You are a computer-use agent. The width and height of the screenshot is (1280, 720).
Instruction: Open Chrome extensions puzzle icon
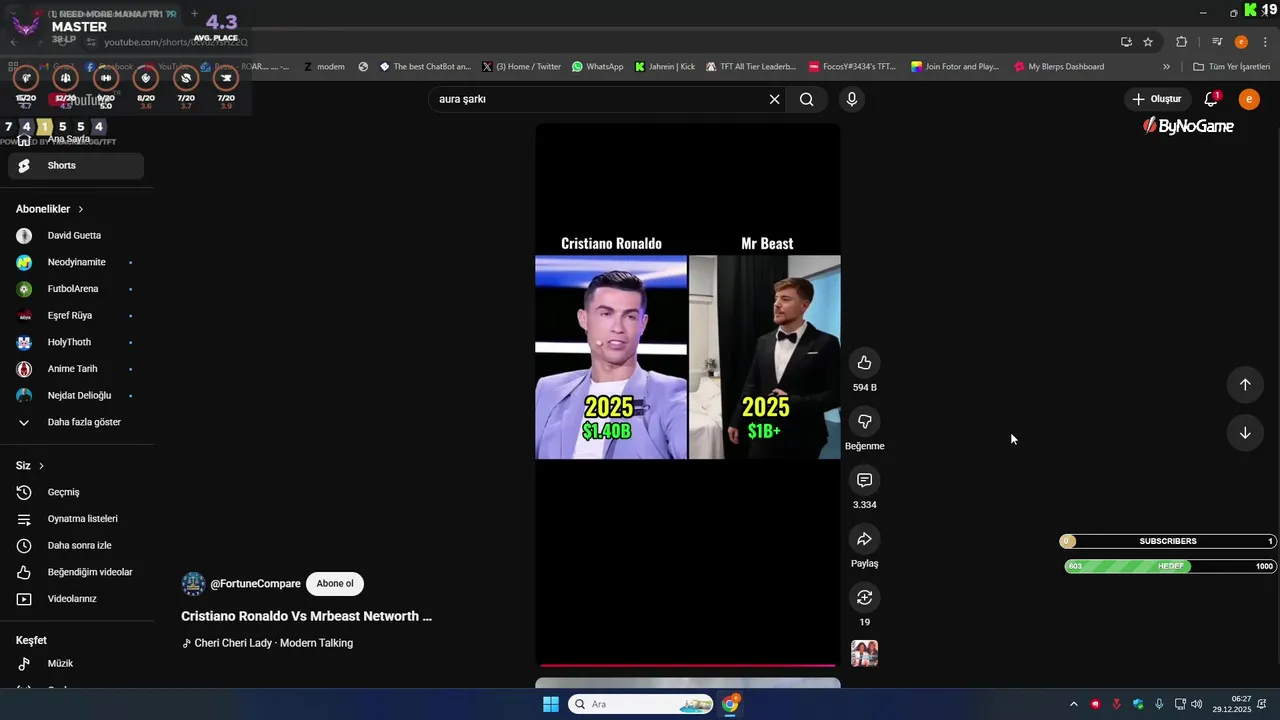tap(1181, 42)
